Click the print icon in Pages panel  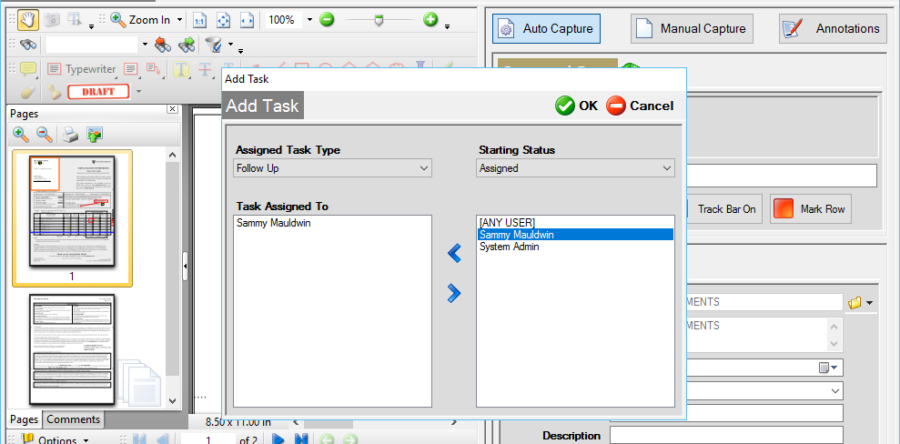72,134
